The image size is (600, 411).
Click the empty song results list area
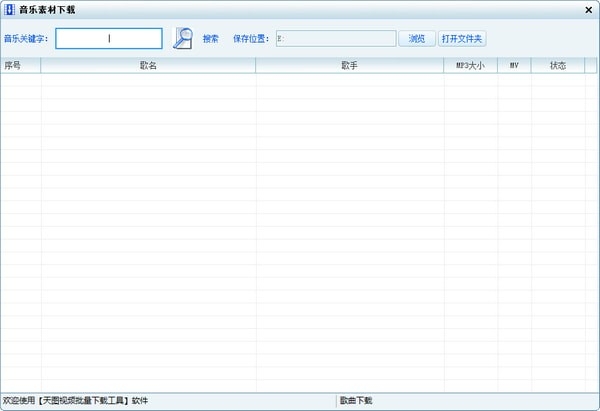pos(299,233)
